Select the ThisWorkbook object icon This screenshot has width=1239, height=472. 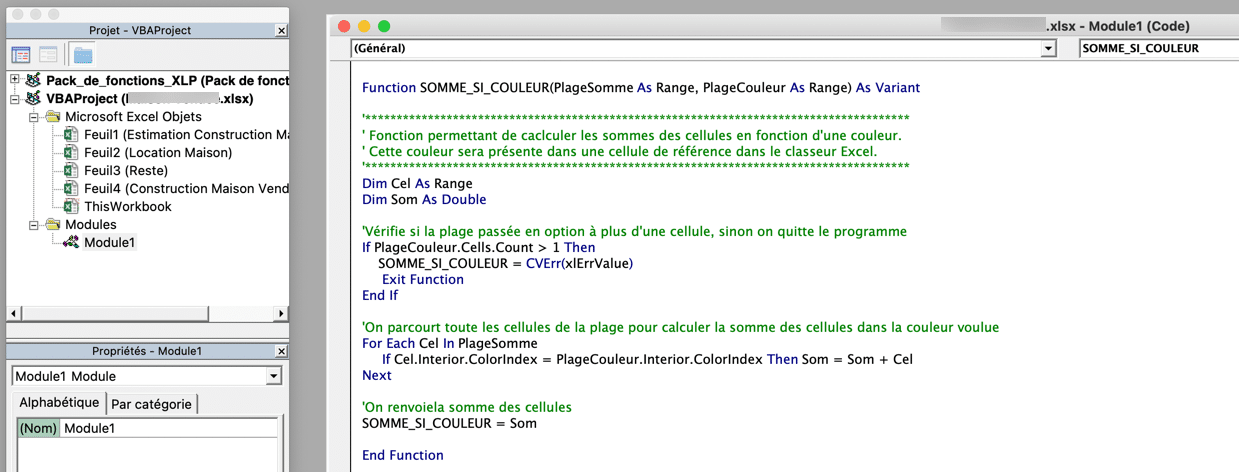click(71, 206)
